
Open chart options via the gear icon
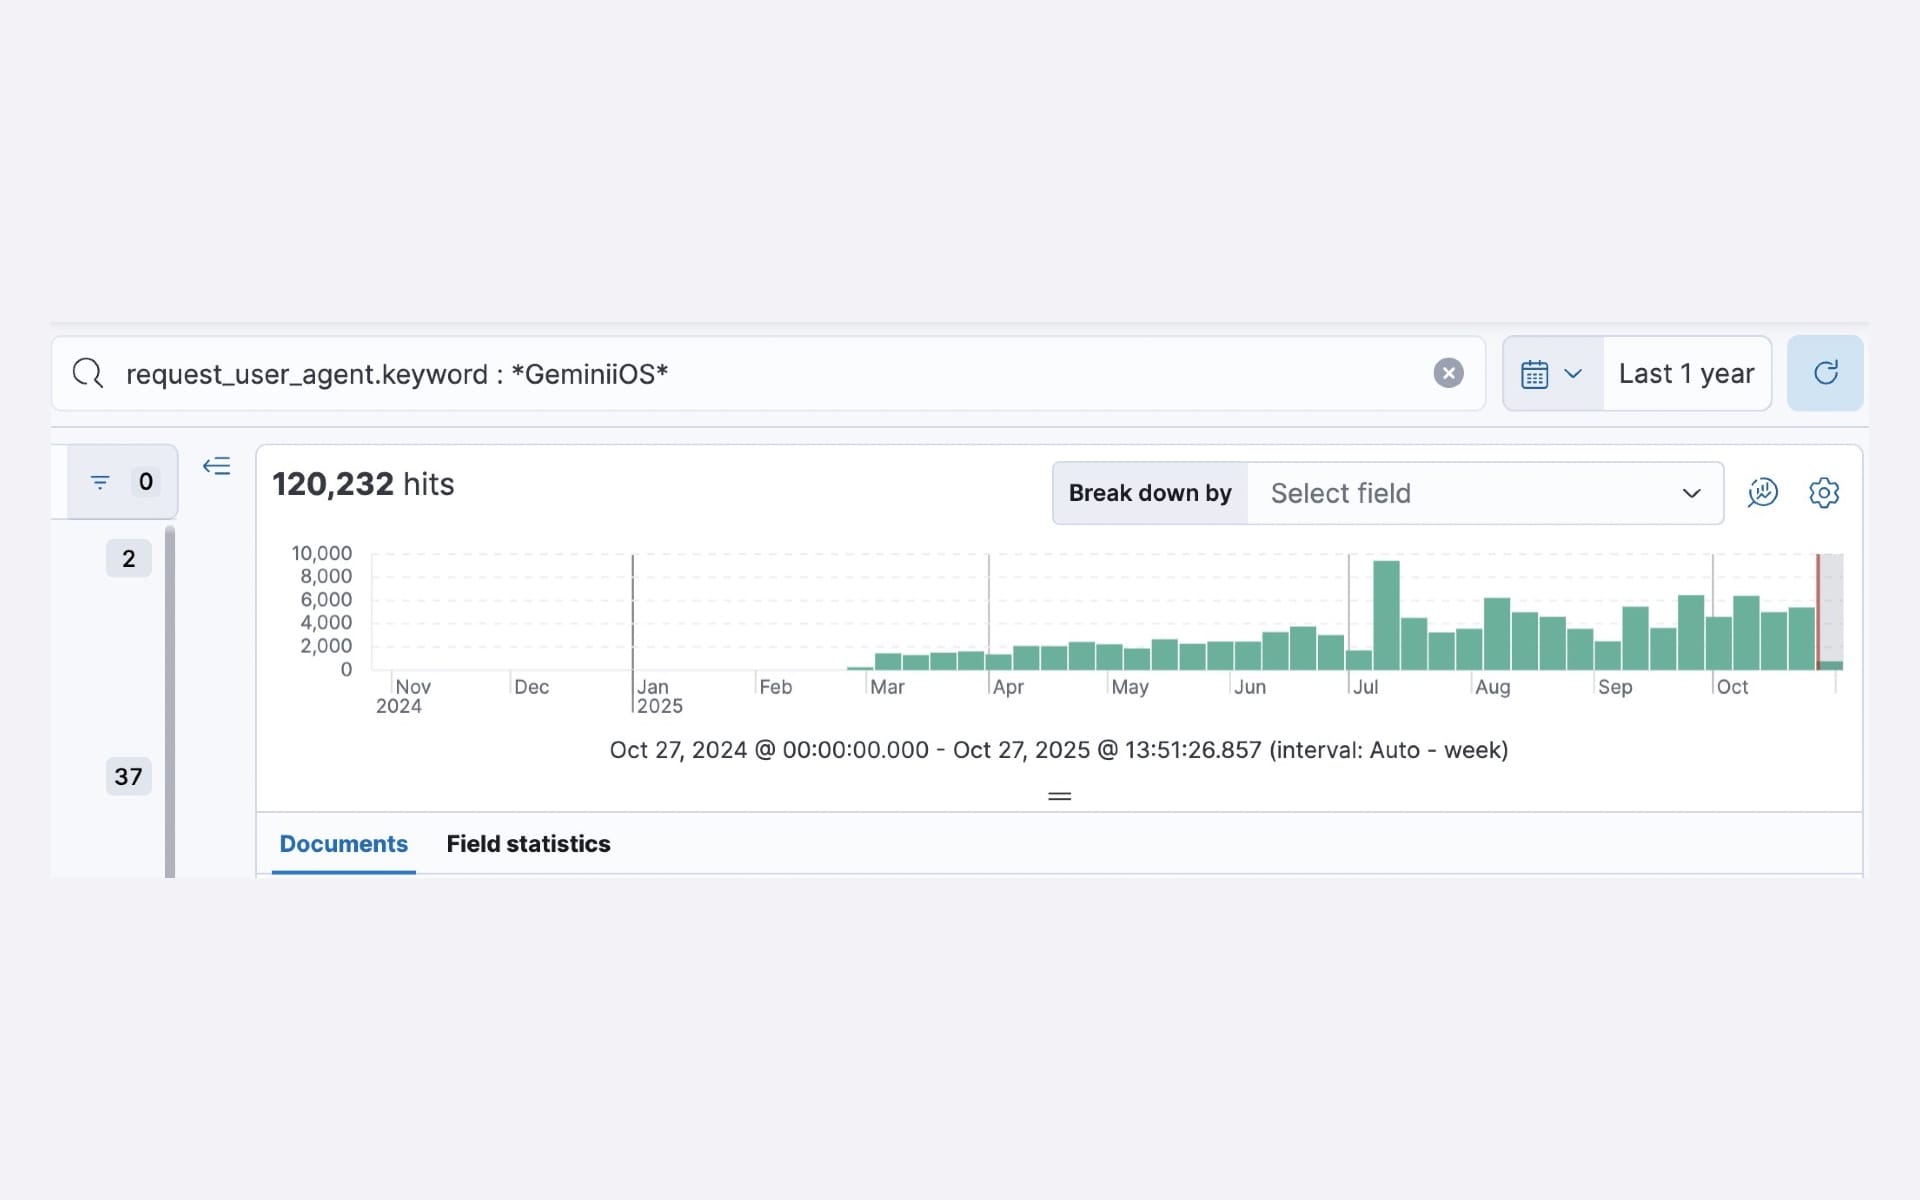[1825, 492]
